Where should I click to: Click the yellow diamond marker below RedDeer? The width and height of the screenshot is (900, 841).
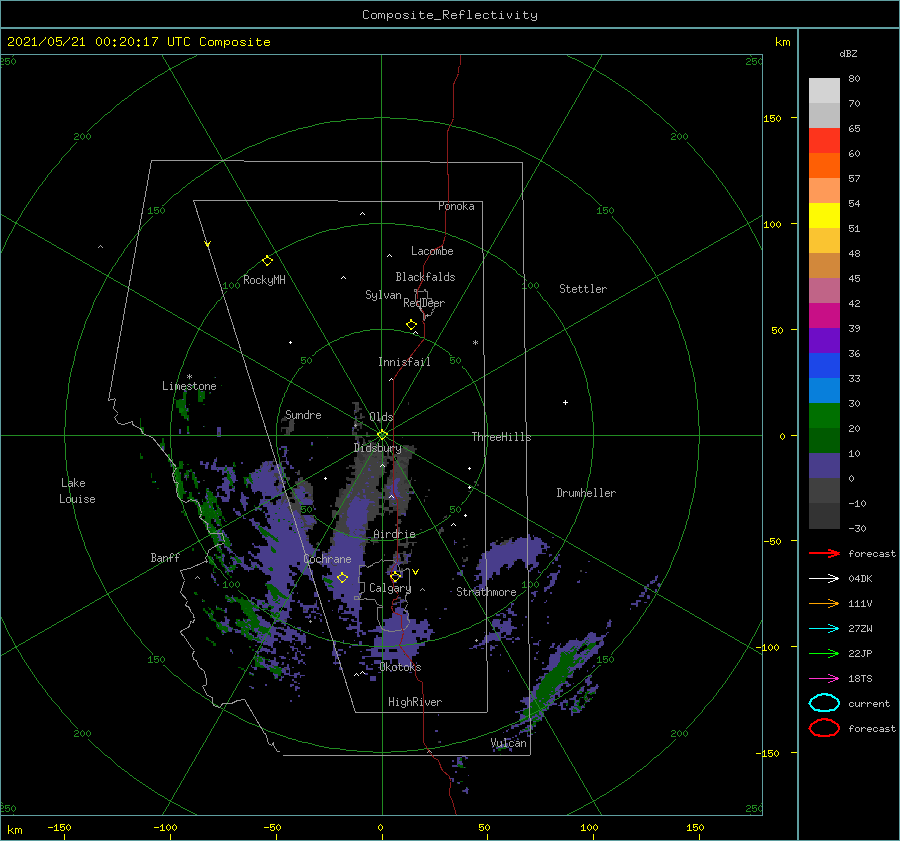click(x=412, y=324)
